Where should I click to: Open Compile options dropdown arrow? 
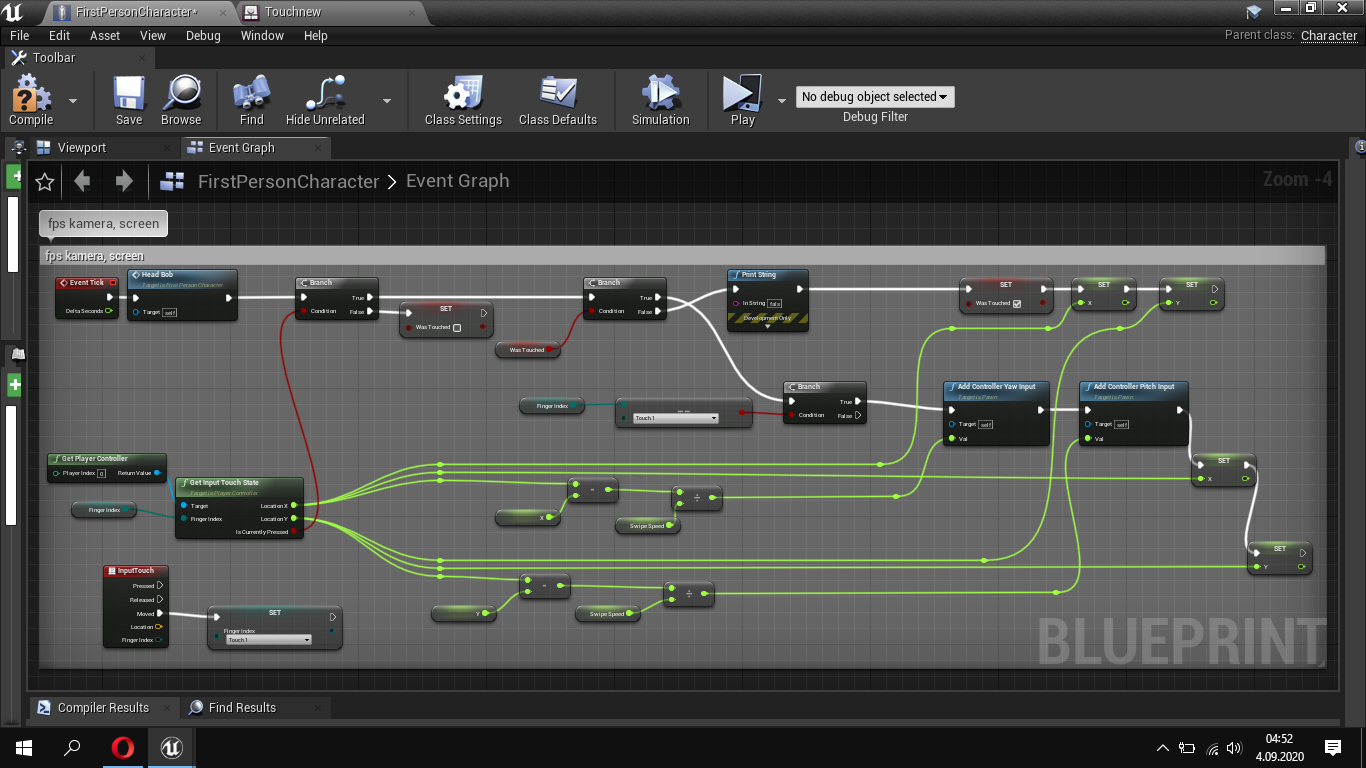point(73,100)
